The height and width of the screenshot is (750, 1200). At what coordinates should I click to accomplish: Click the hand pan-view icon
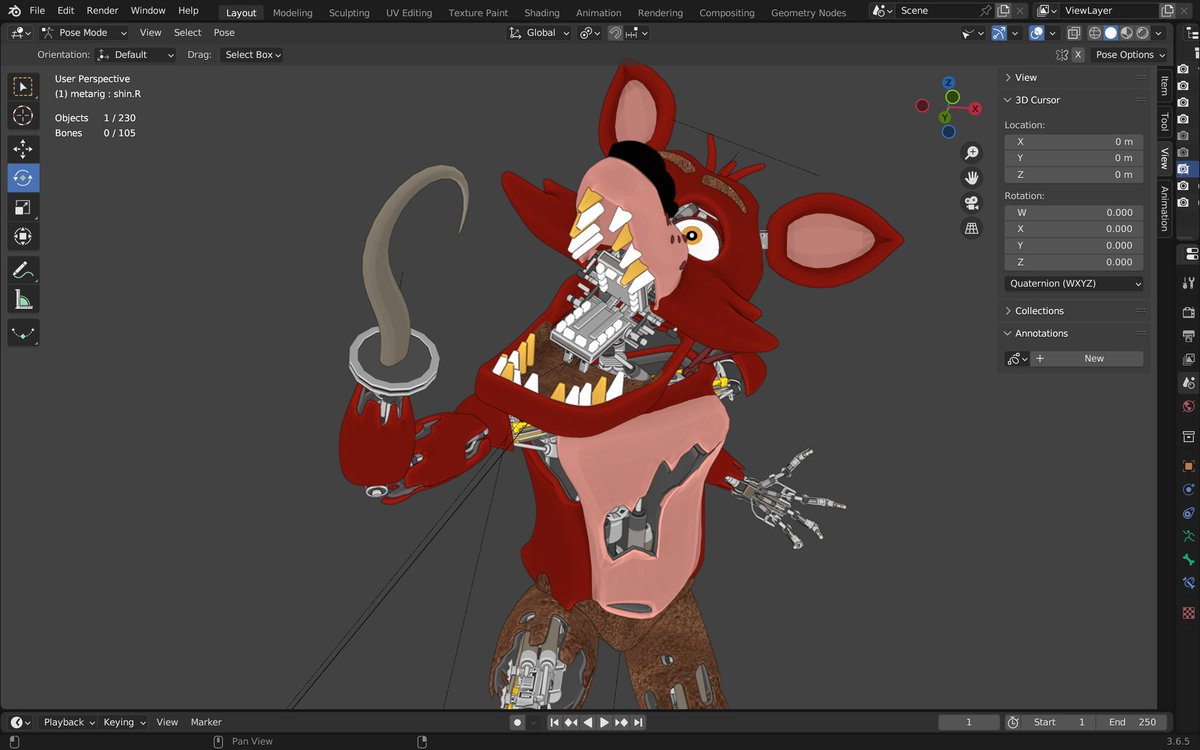pyautogui.click(x=972, y=178)
